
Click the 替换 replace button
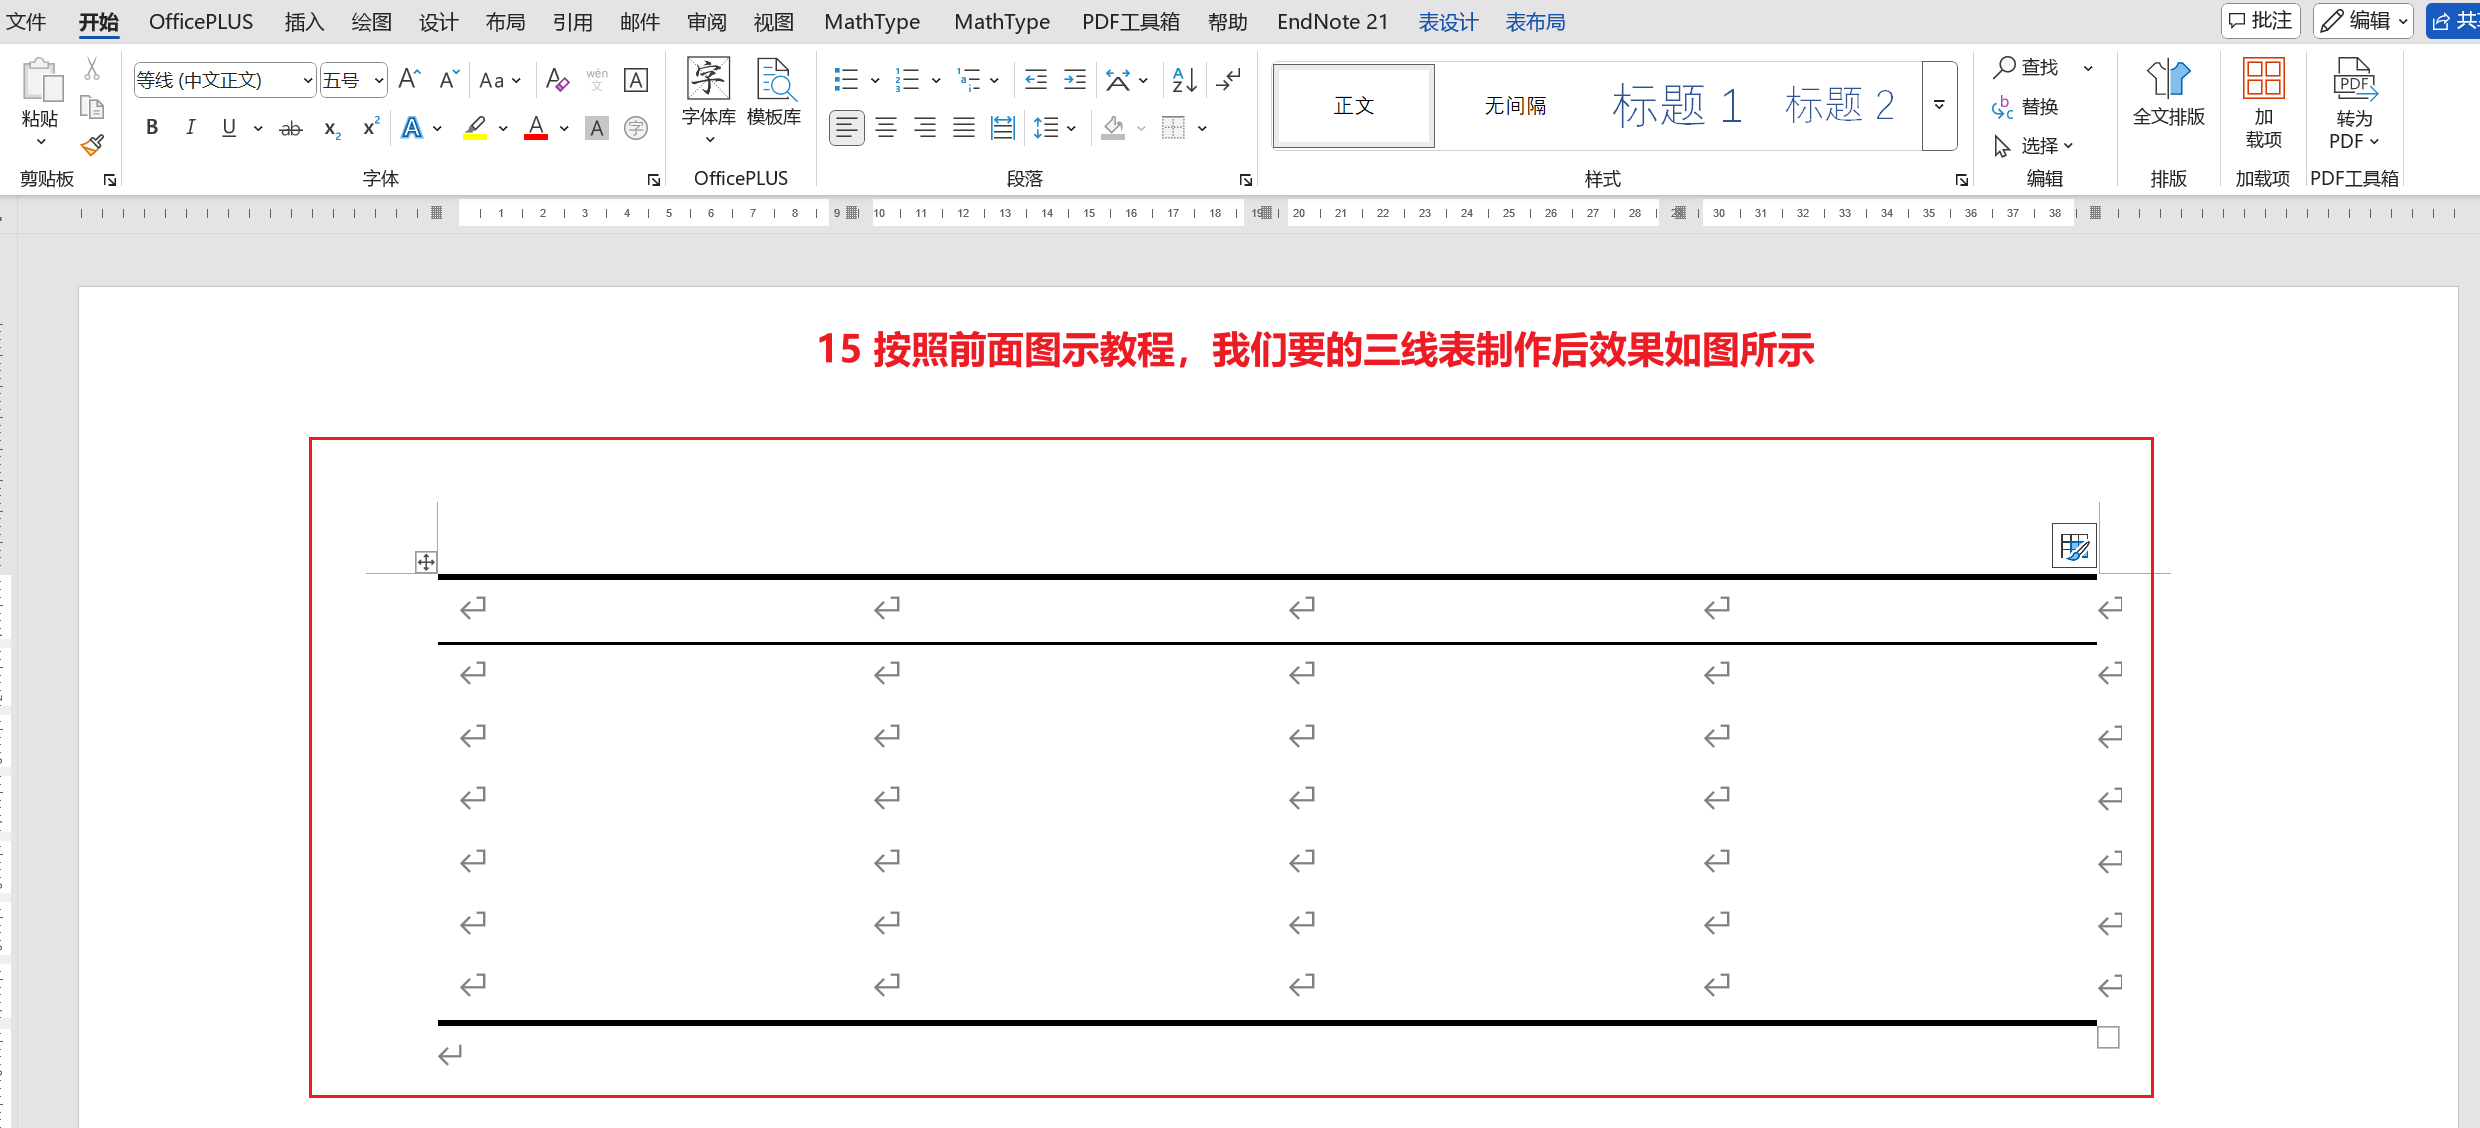[2026, 107]
